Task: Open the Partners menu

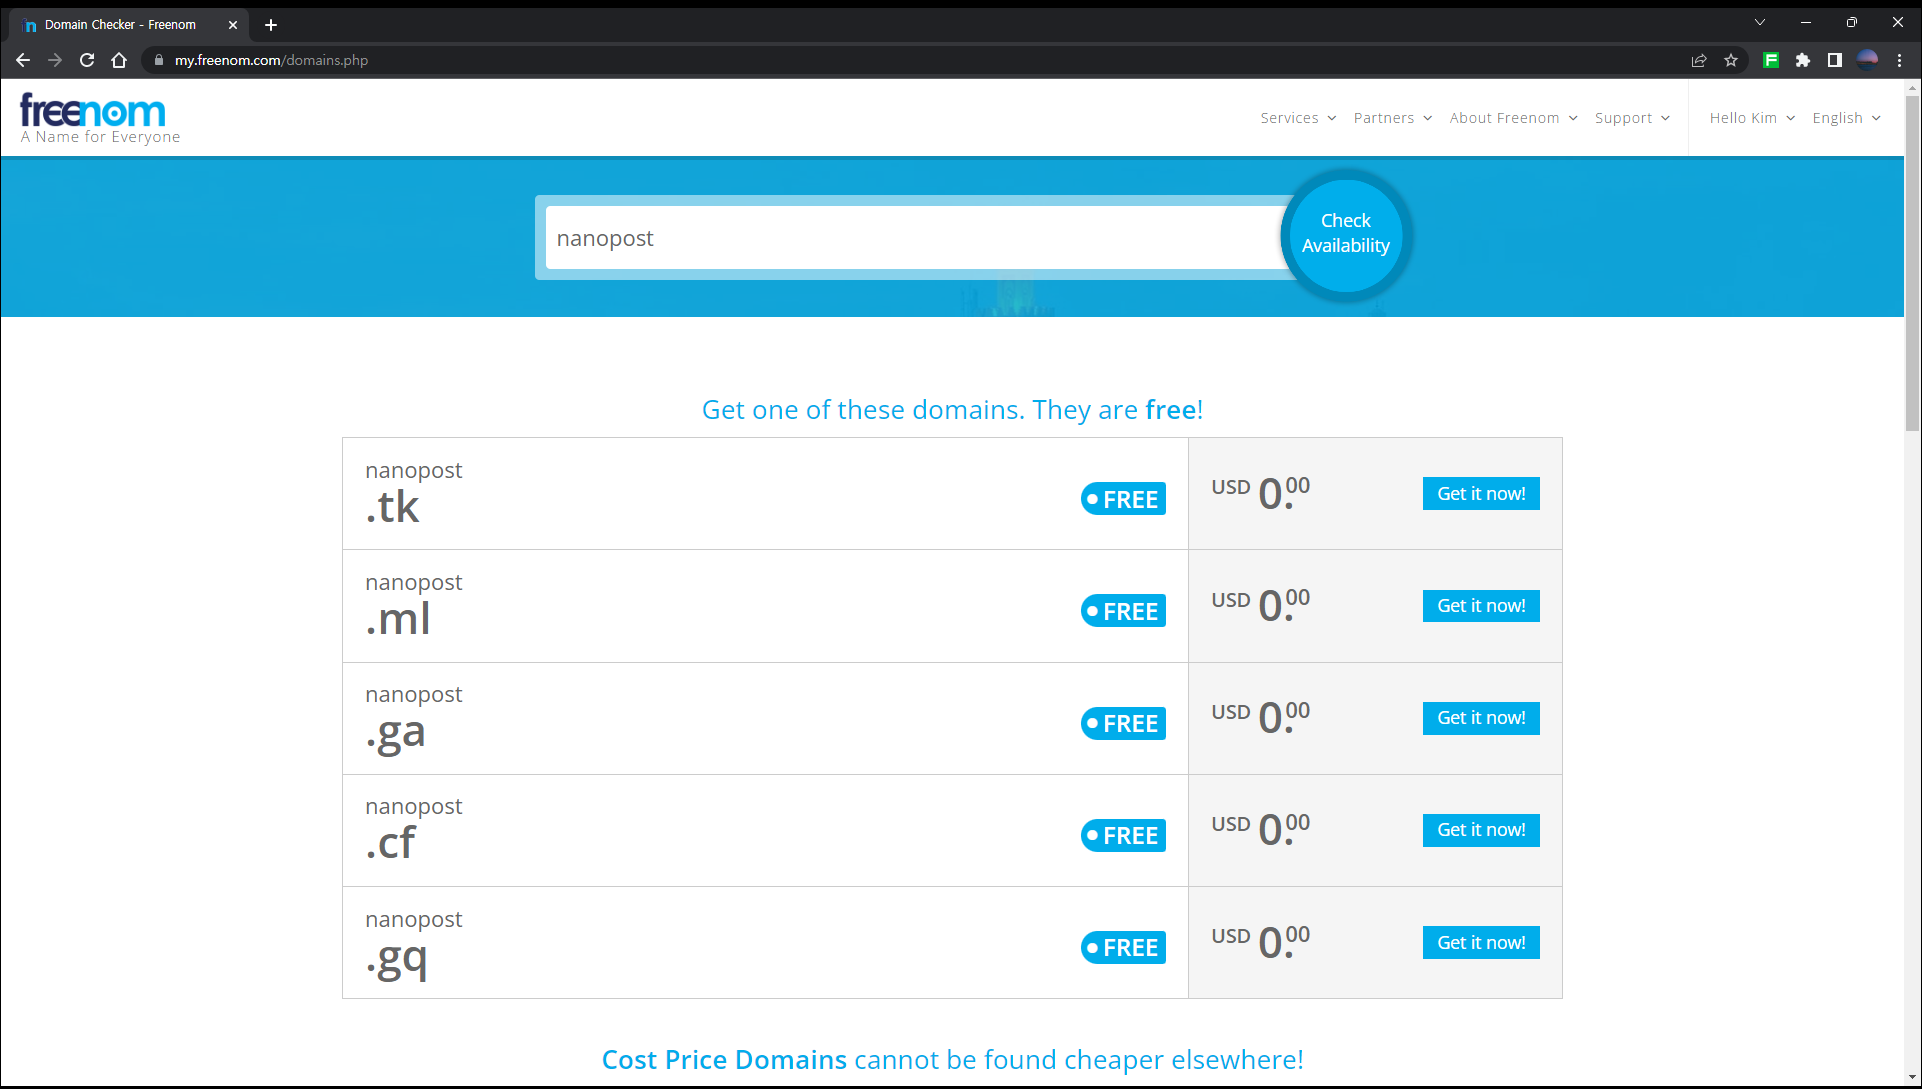Action: point(1392,118)
